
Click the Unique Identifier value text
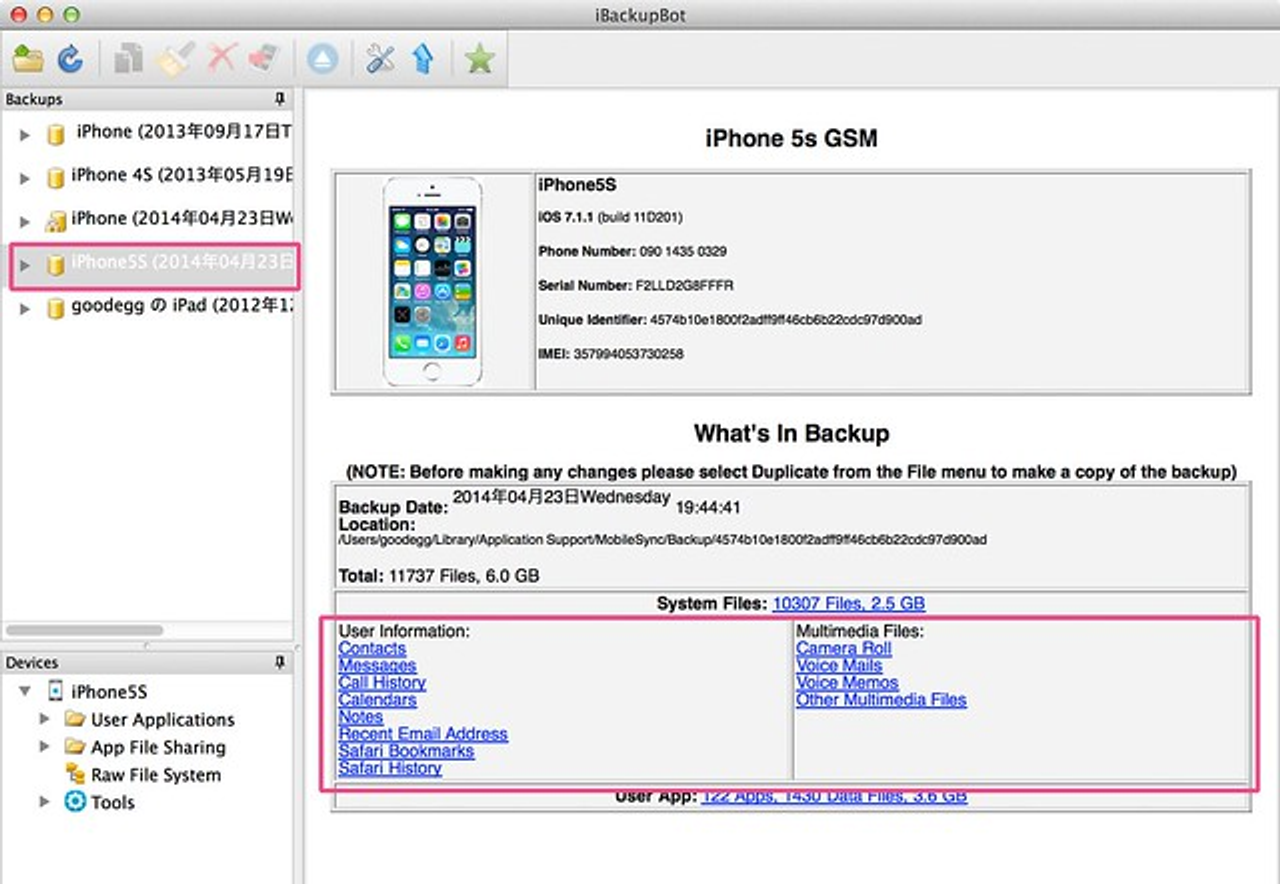click(785, 320)
